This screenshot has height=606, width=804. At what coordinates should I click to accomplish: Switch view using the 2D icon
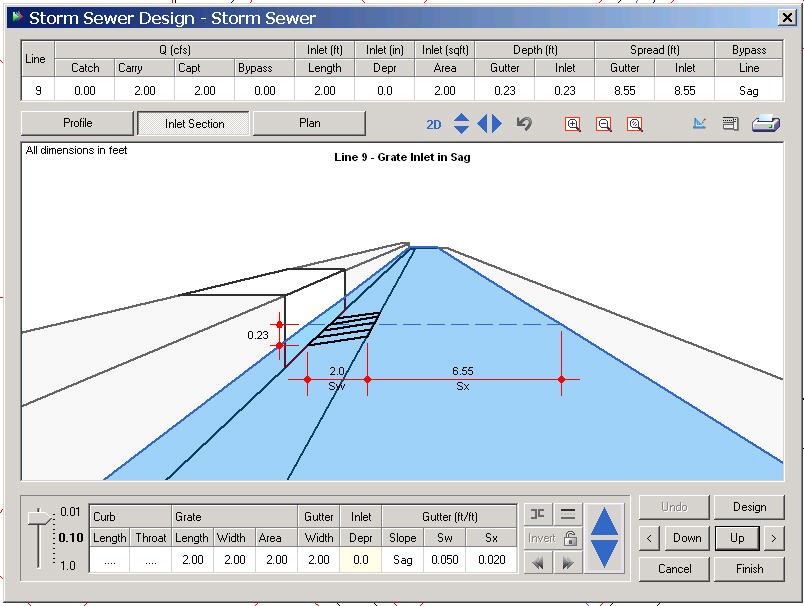tap(433, 124)
